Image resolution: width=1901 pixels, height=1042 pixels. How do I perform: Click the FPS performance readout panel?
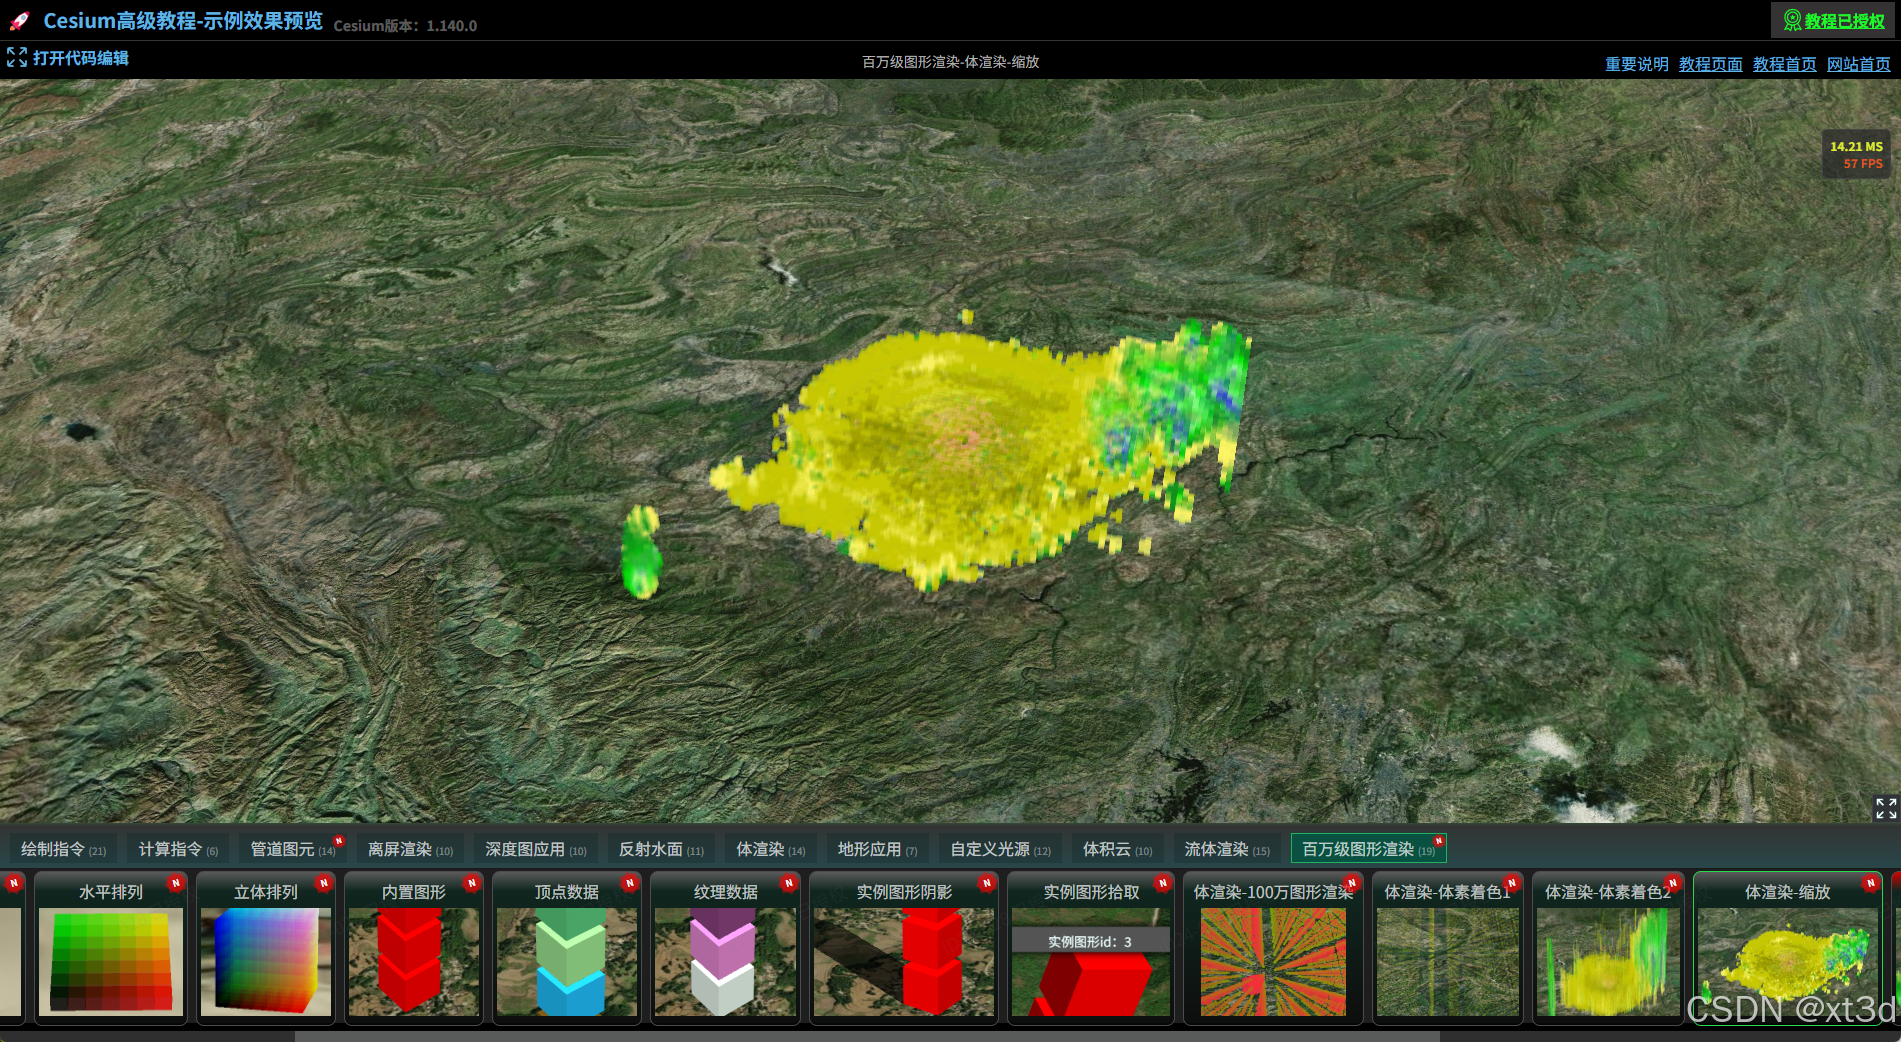[x=1856, y=155]
